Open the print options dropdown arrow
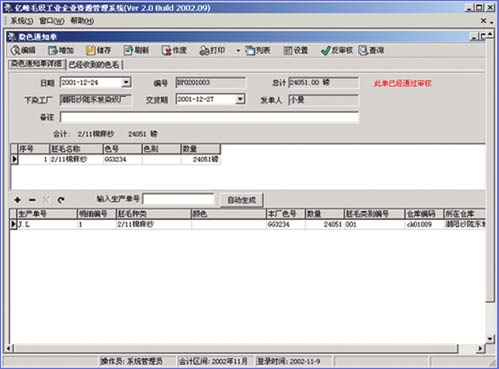The image size is (499, 369). coord(238,51)
